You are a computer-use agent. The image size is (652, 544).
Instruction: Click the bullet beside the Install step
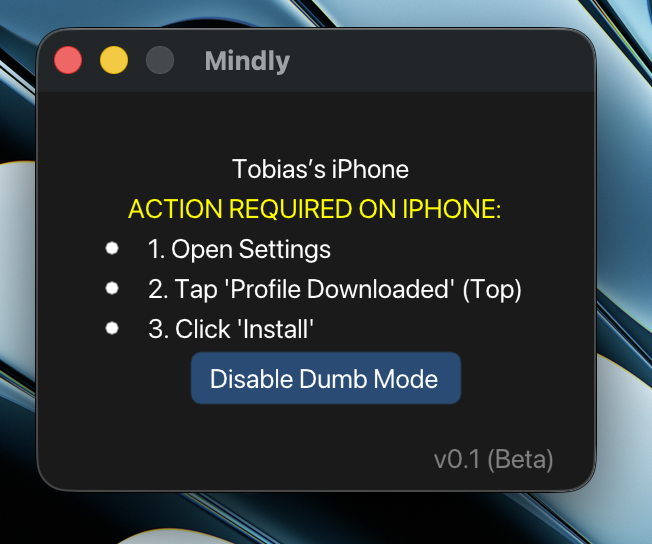[112, 328]
